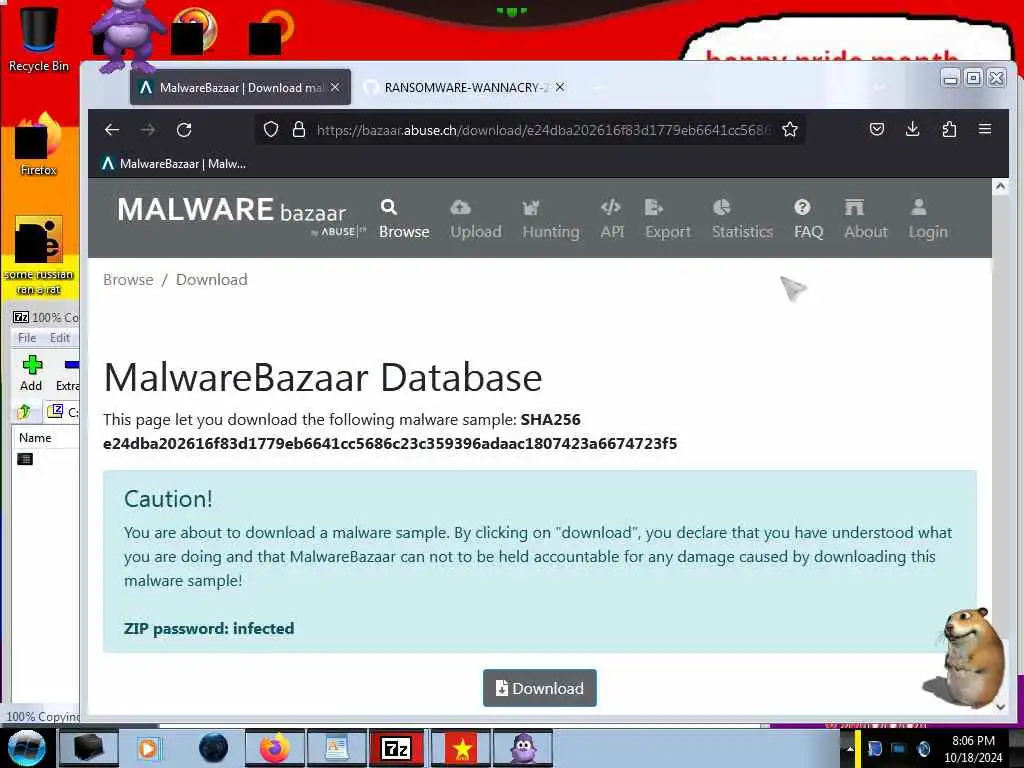
Task: Open the document editor taskbar button
Action: 336,748
